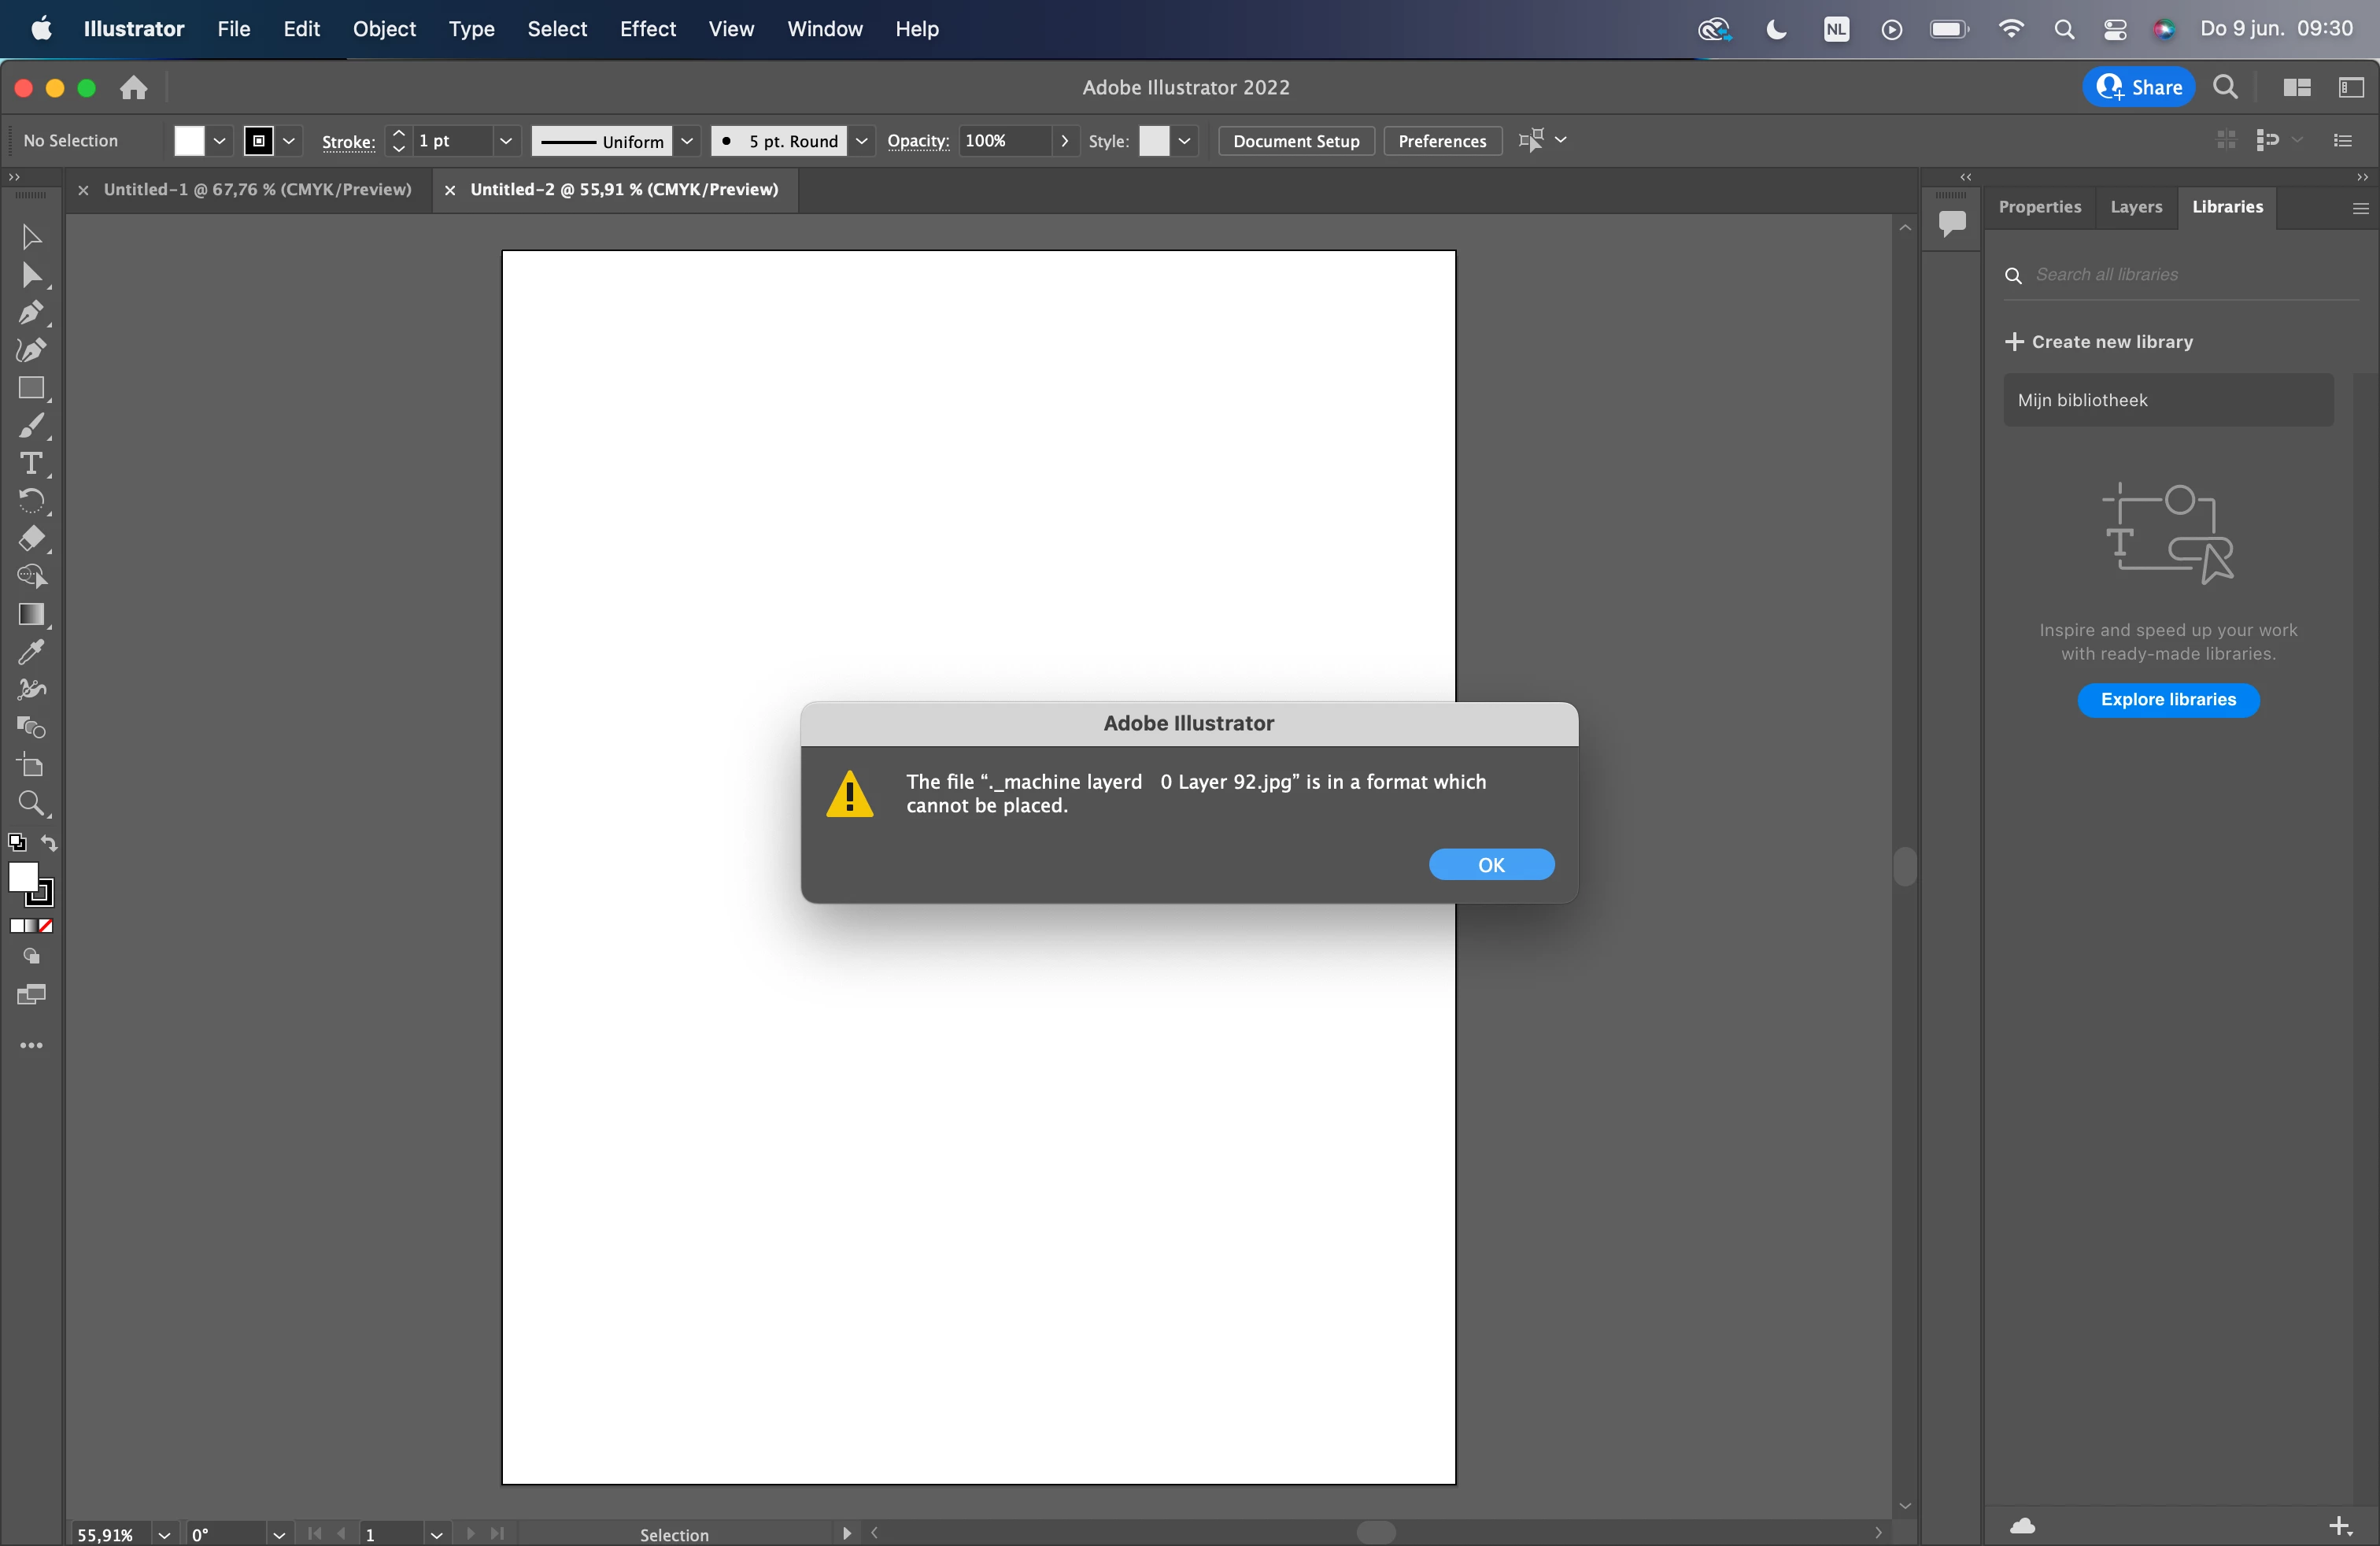2380x1546 pixels.
Task: Switch to the Layers tab
Action: coord(2135,207)
